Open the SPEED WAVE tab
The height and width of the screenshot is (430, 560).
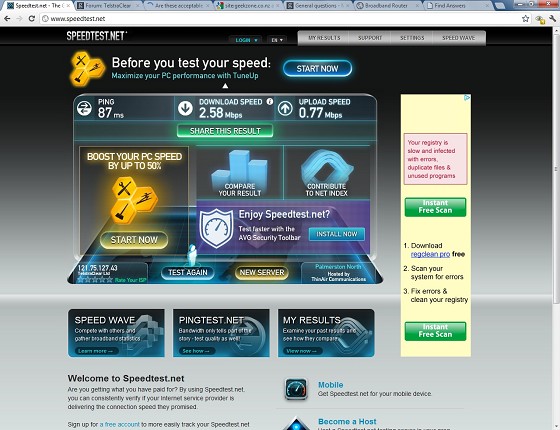tap(459, 38)
